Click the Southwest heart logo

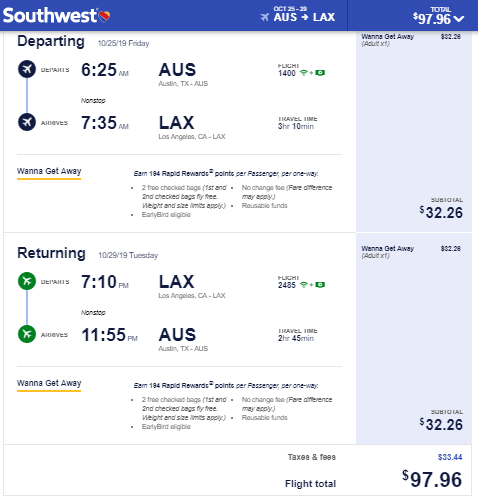tap(104, 16)
